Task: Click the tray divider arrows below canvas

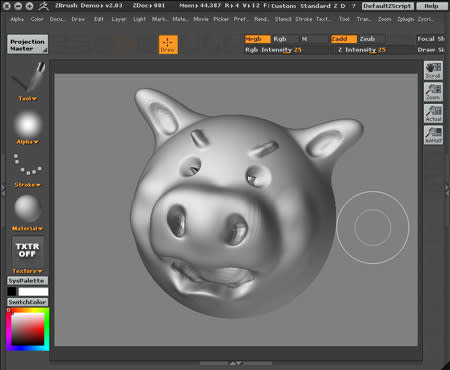Action: tap(236, 363)
